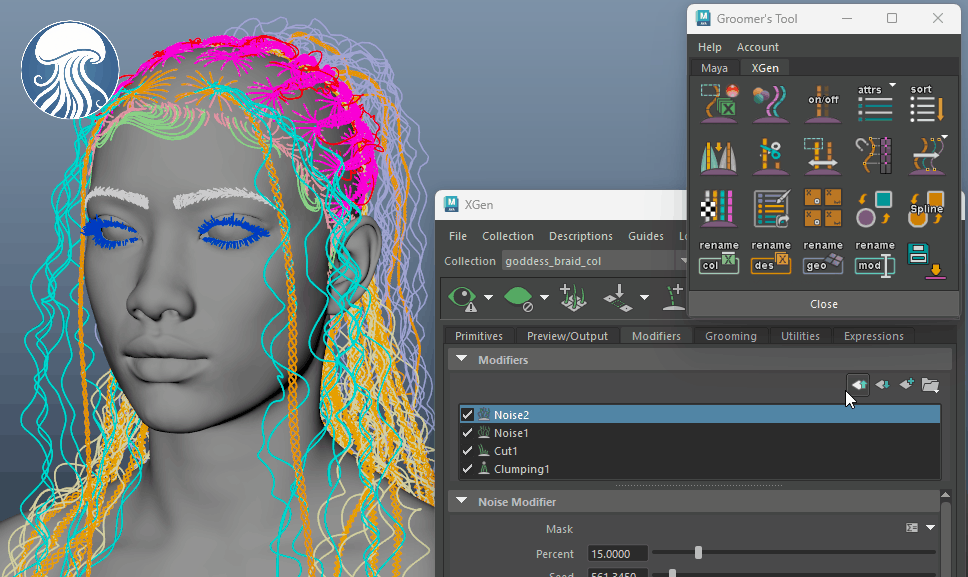Click the XGen eye preview icon

pyautogui.click(x=462, y=297)
